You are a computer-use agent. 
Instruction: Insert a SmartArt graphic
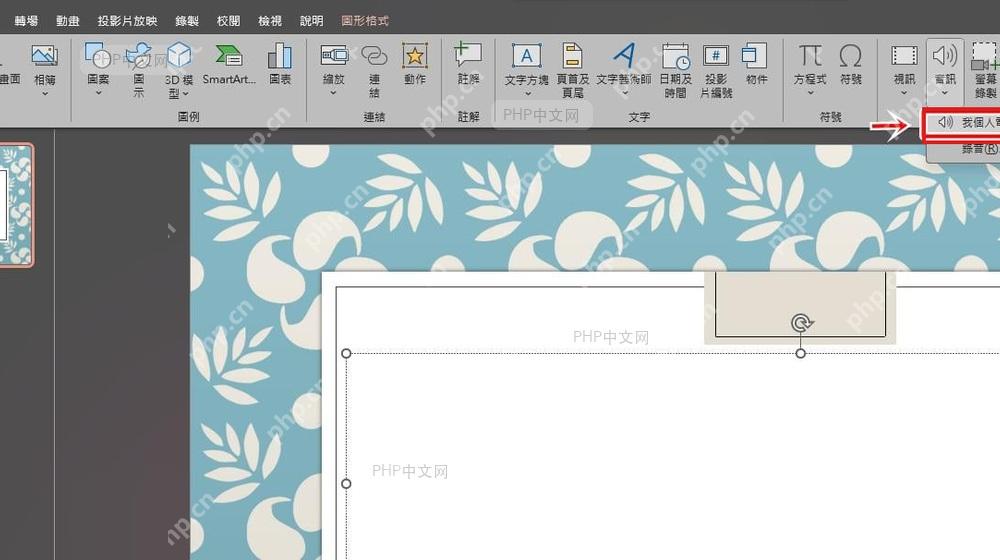point(229,64)
